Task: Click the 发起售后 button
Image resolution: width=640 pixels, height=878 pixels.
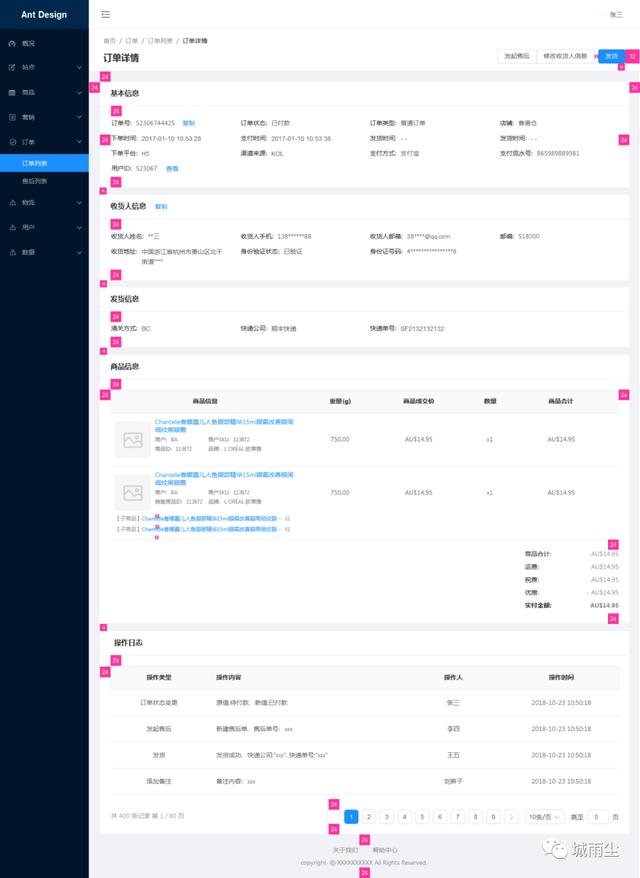Action: (x=516, y=56)
